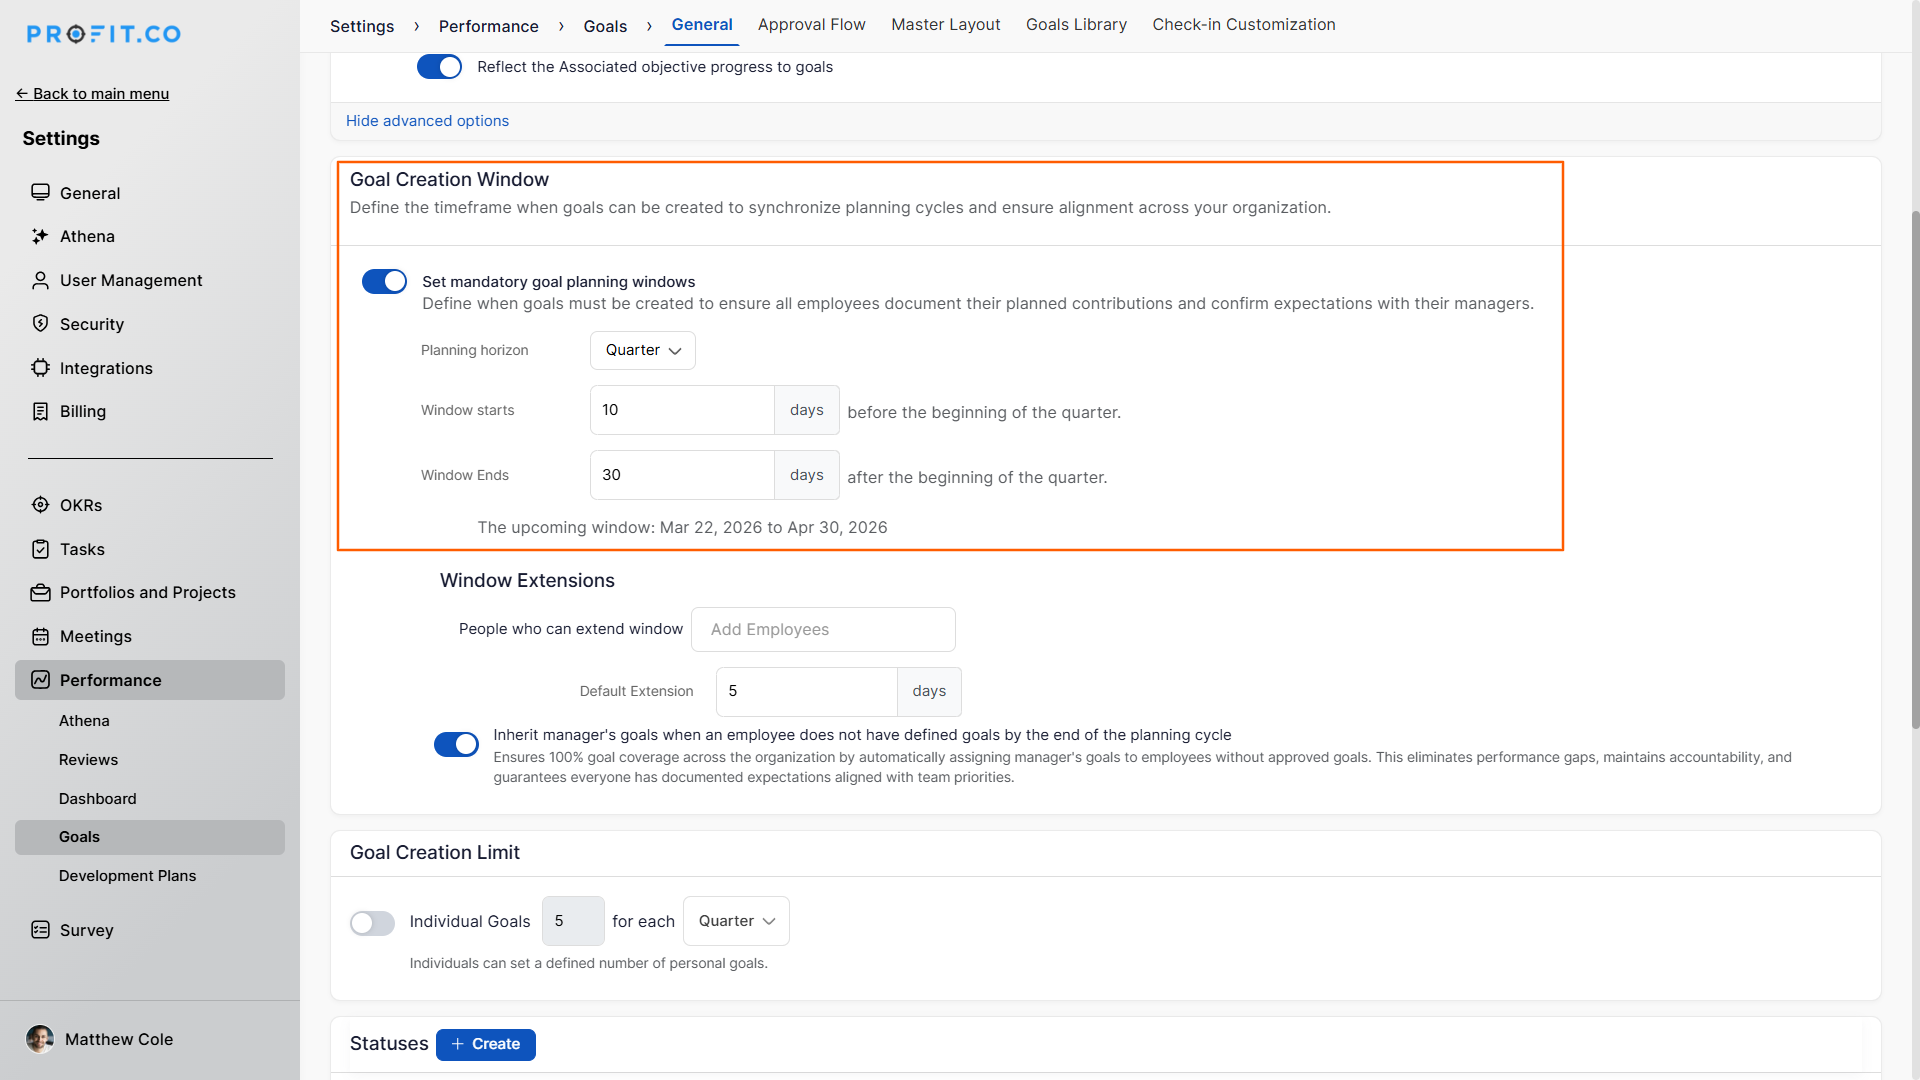
Task: Turn off Inherit manager's goals toggle
Action: pos(456,745)
